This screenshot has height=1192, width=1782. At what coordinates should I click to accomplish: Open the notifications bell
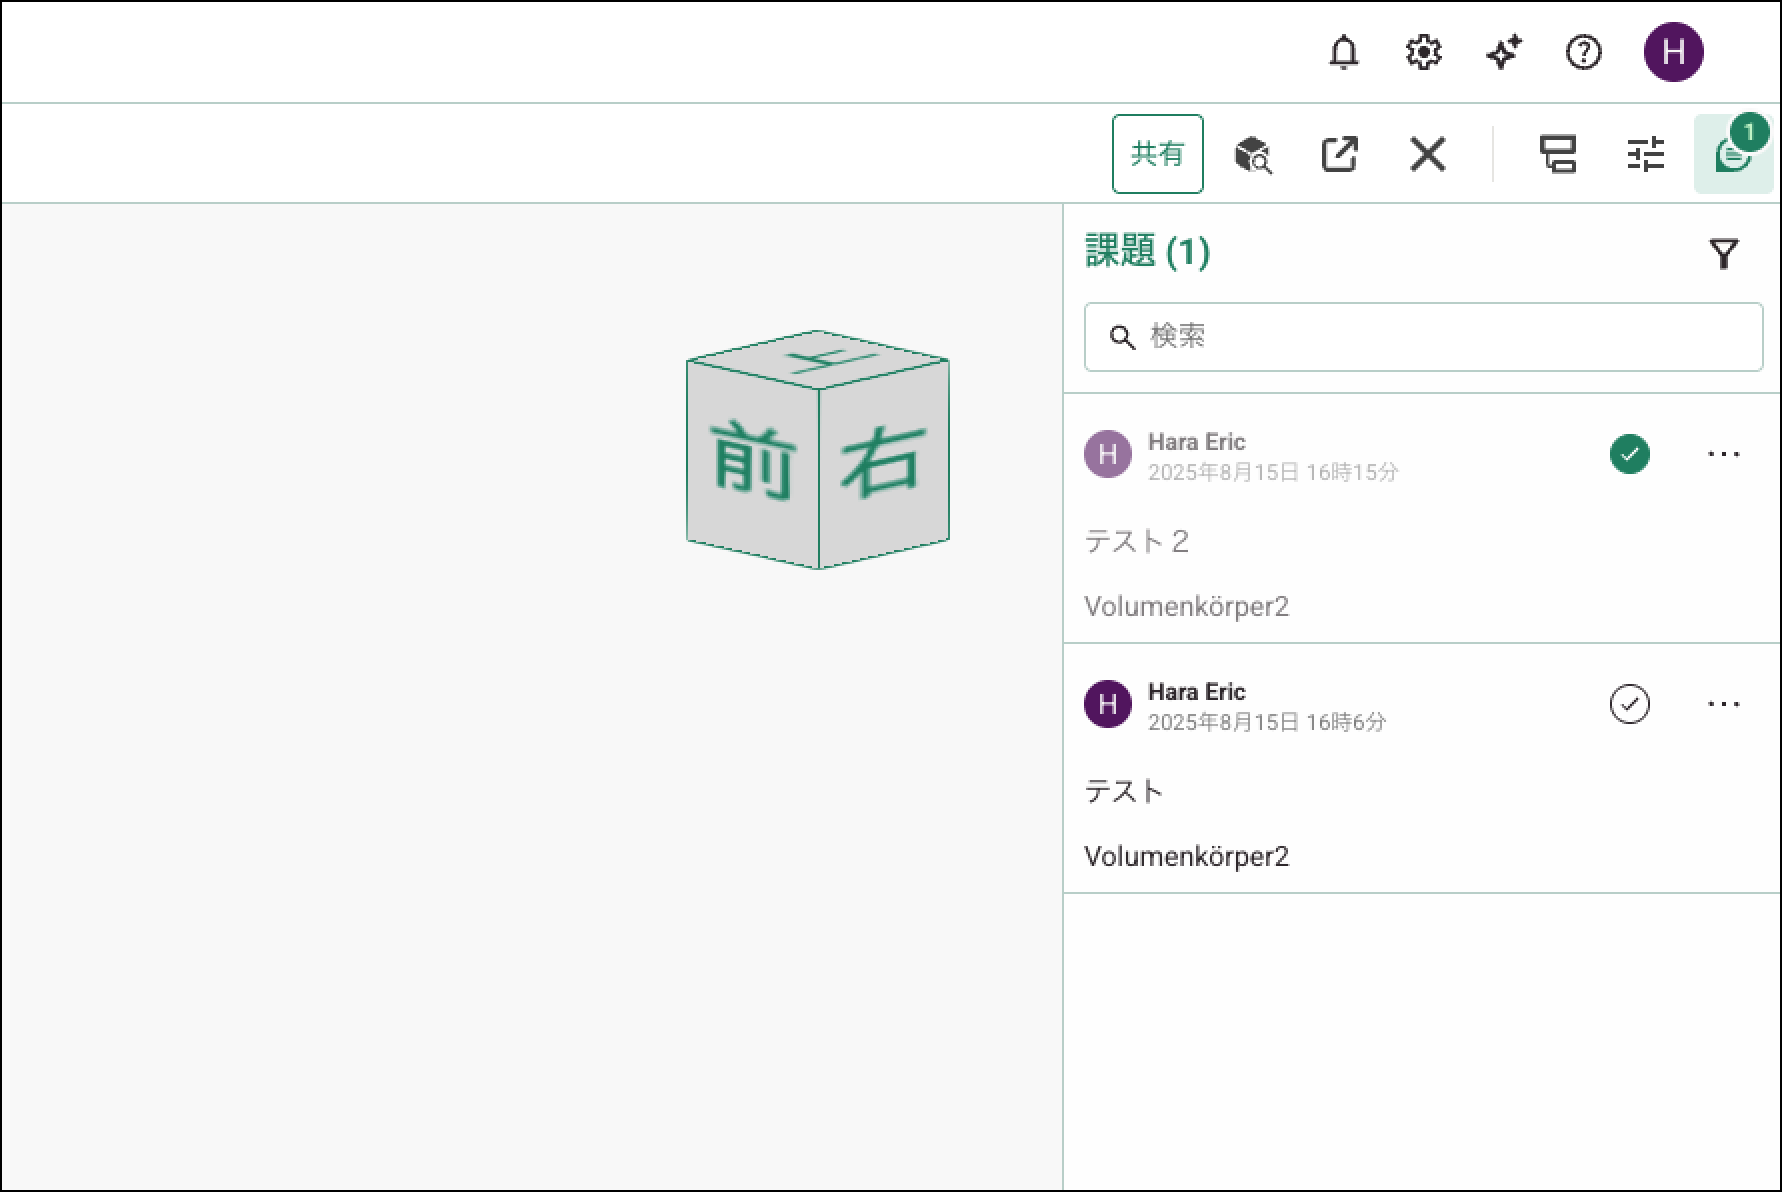(x=1343, y=52)
